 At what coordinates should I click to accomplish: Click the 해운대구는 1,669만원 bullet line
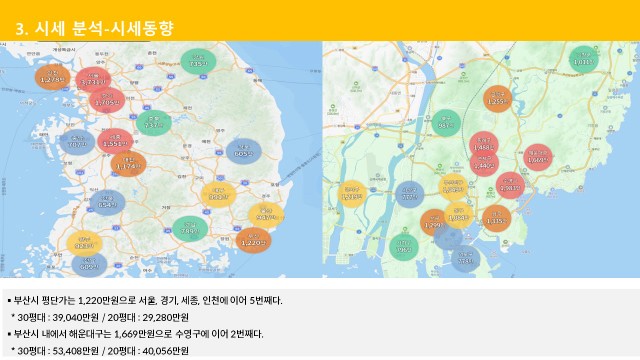[136, 334]
